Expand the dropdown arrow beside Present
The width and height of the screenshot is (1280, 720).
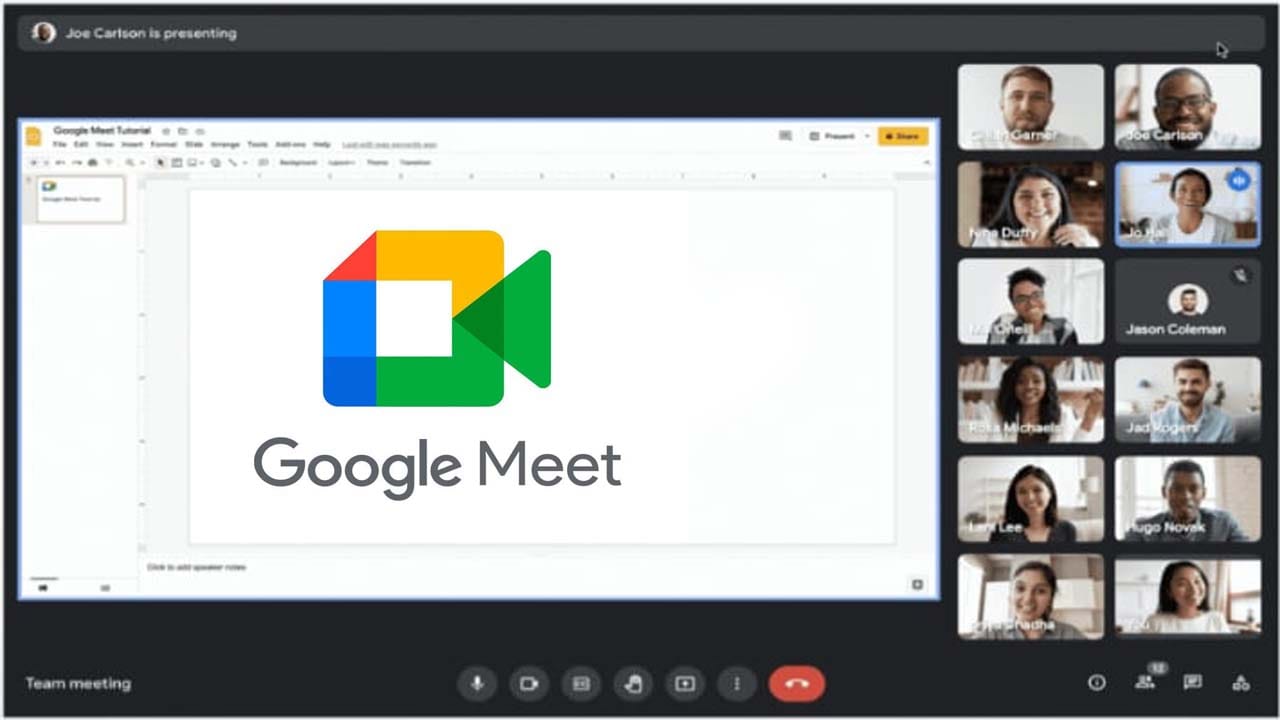click(x=868, y=136)
